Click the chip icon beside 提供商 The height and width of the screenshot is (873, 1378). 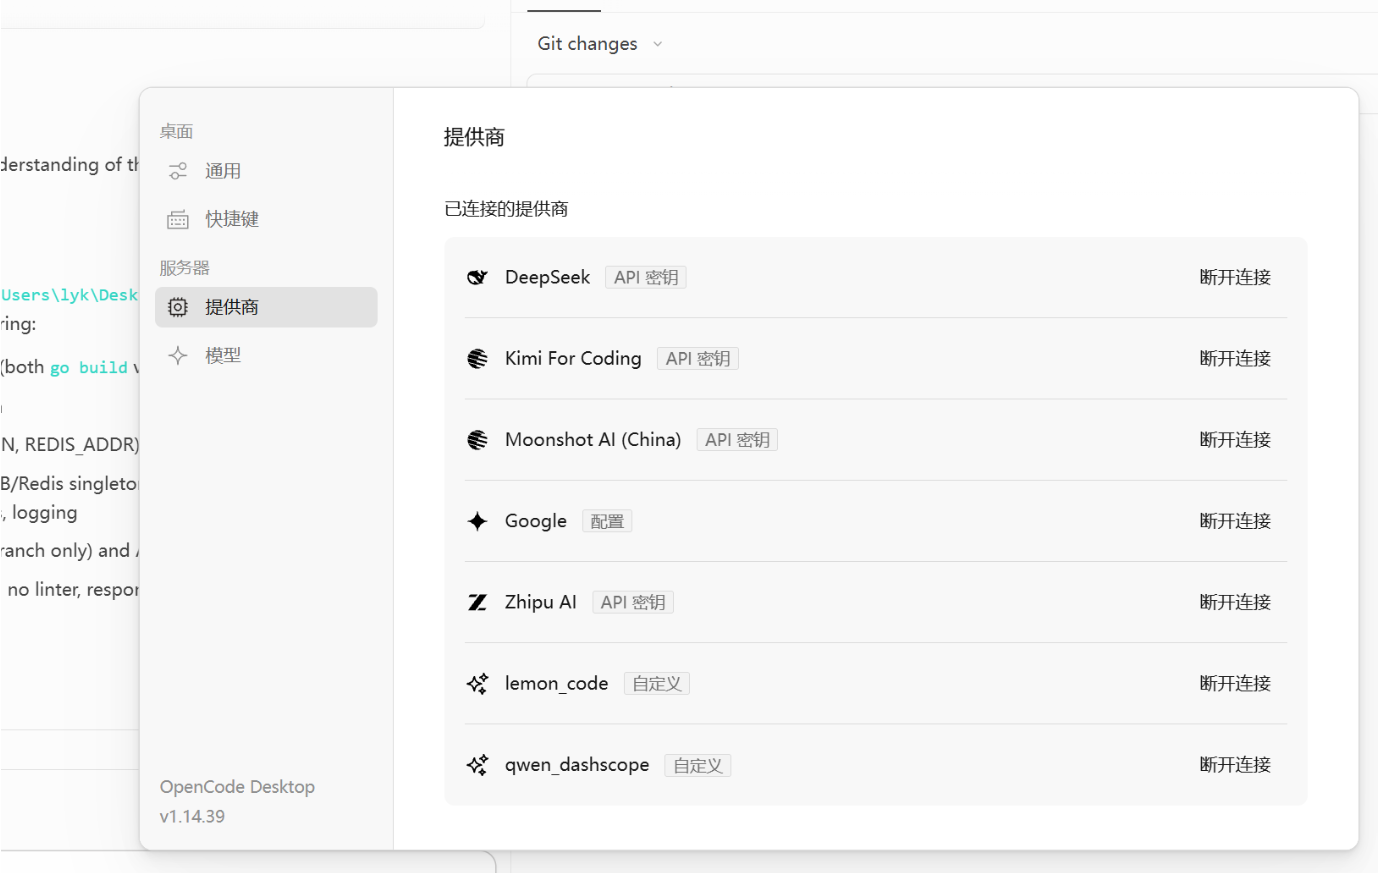point(178,307)
